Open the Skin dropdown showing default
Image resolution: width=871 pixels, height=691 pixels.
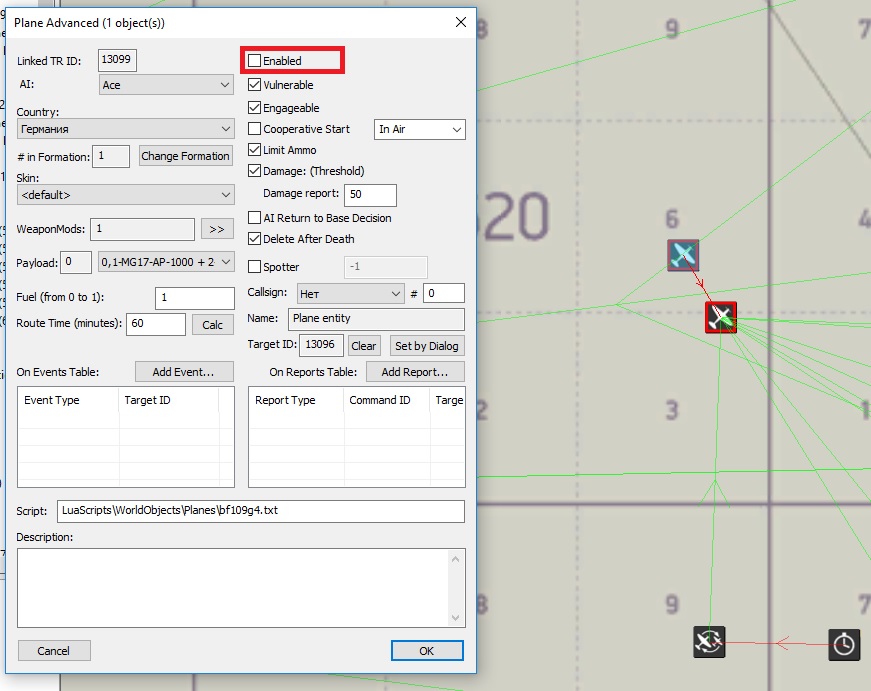pos(126,195)
